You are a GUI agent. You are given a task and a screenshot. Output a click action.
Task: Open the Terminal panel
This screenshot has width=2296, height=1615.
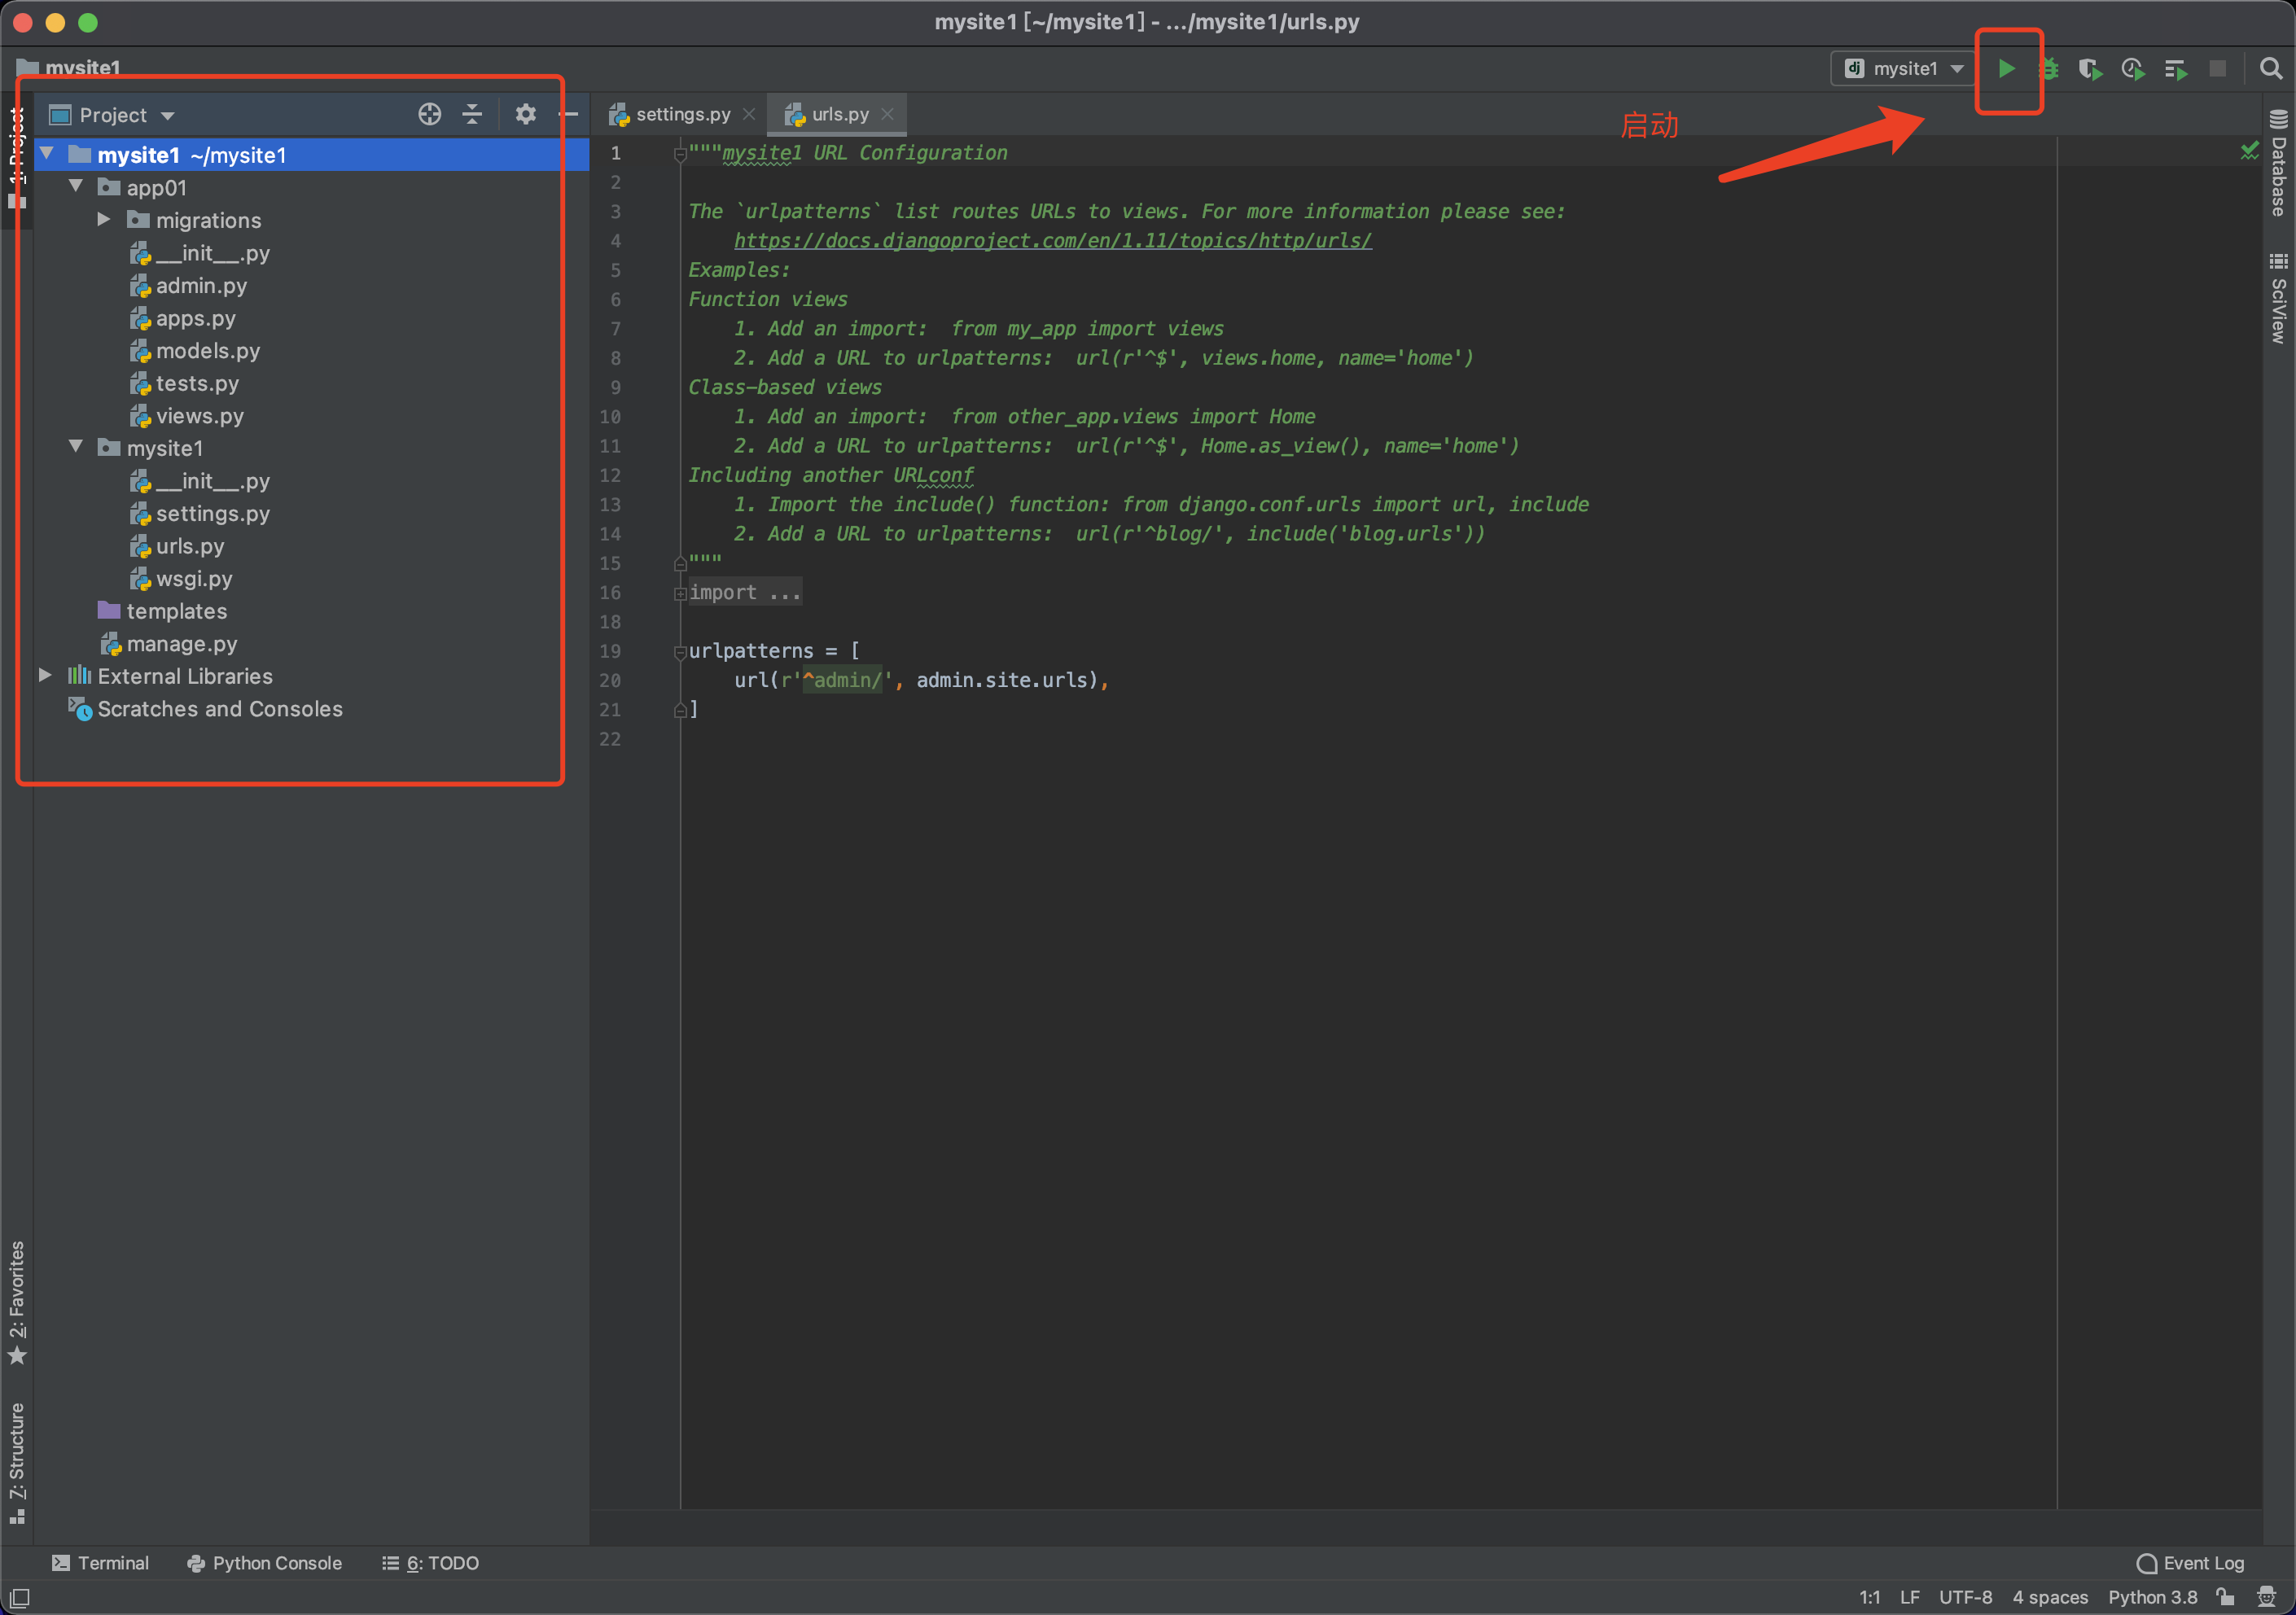click(x=100, y=1563)
